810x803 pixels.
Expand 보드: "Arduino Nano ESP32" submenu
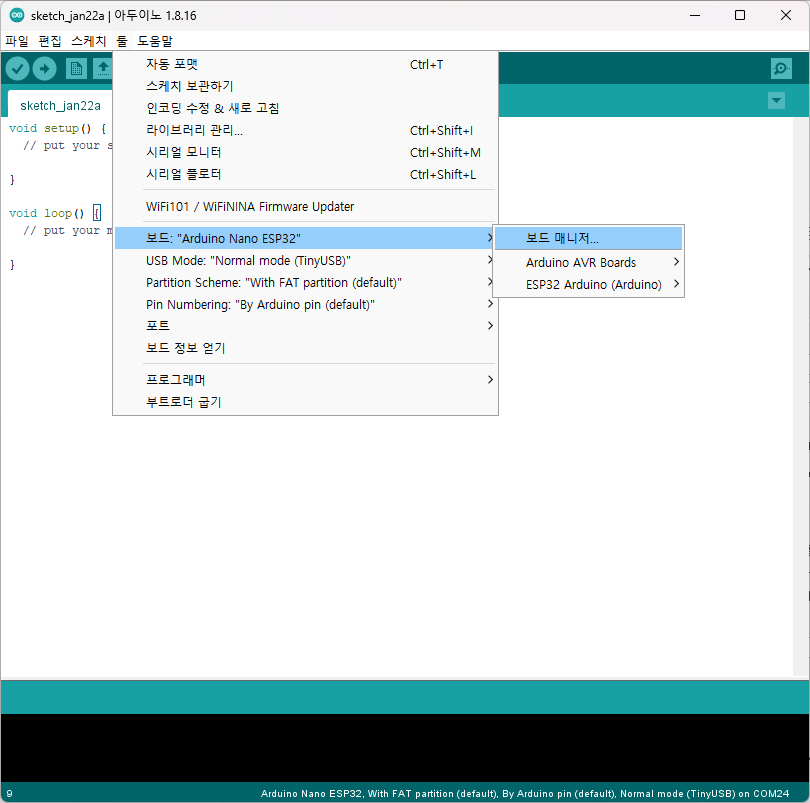click(305, 238)
